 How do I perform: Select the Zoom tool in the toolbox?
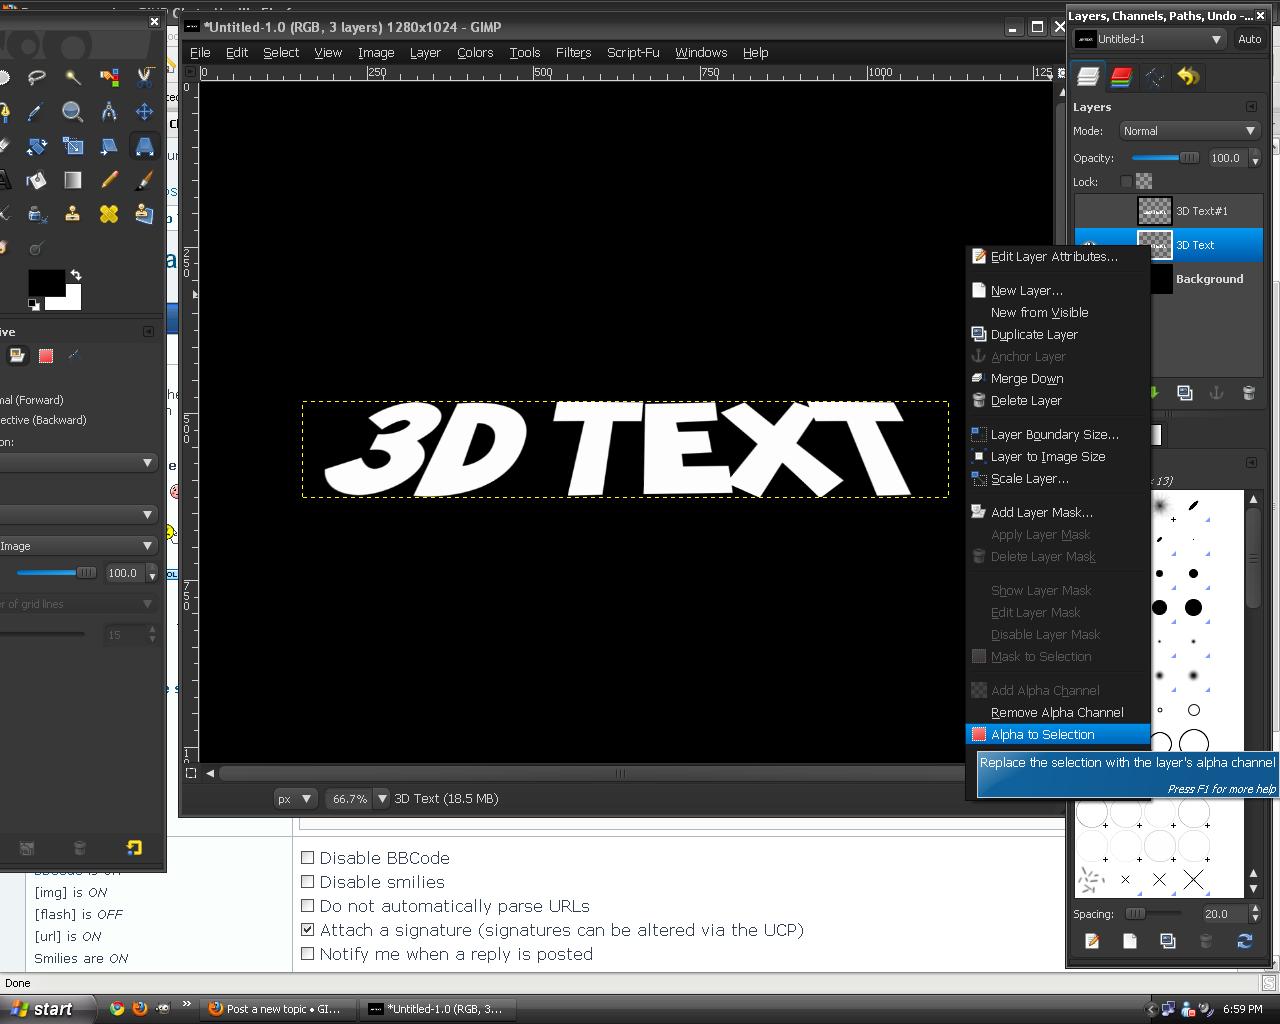point(72,112)
